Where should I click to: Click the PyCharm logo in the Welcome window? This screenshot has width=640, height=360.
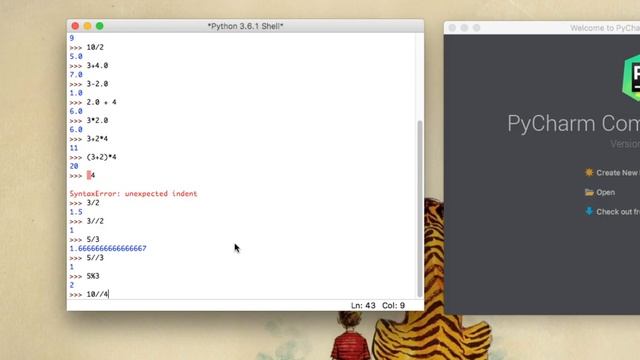click(x=631, y=78)
